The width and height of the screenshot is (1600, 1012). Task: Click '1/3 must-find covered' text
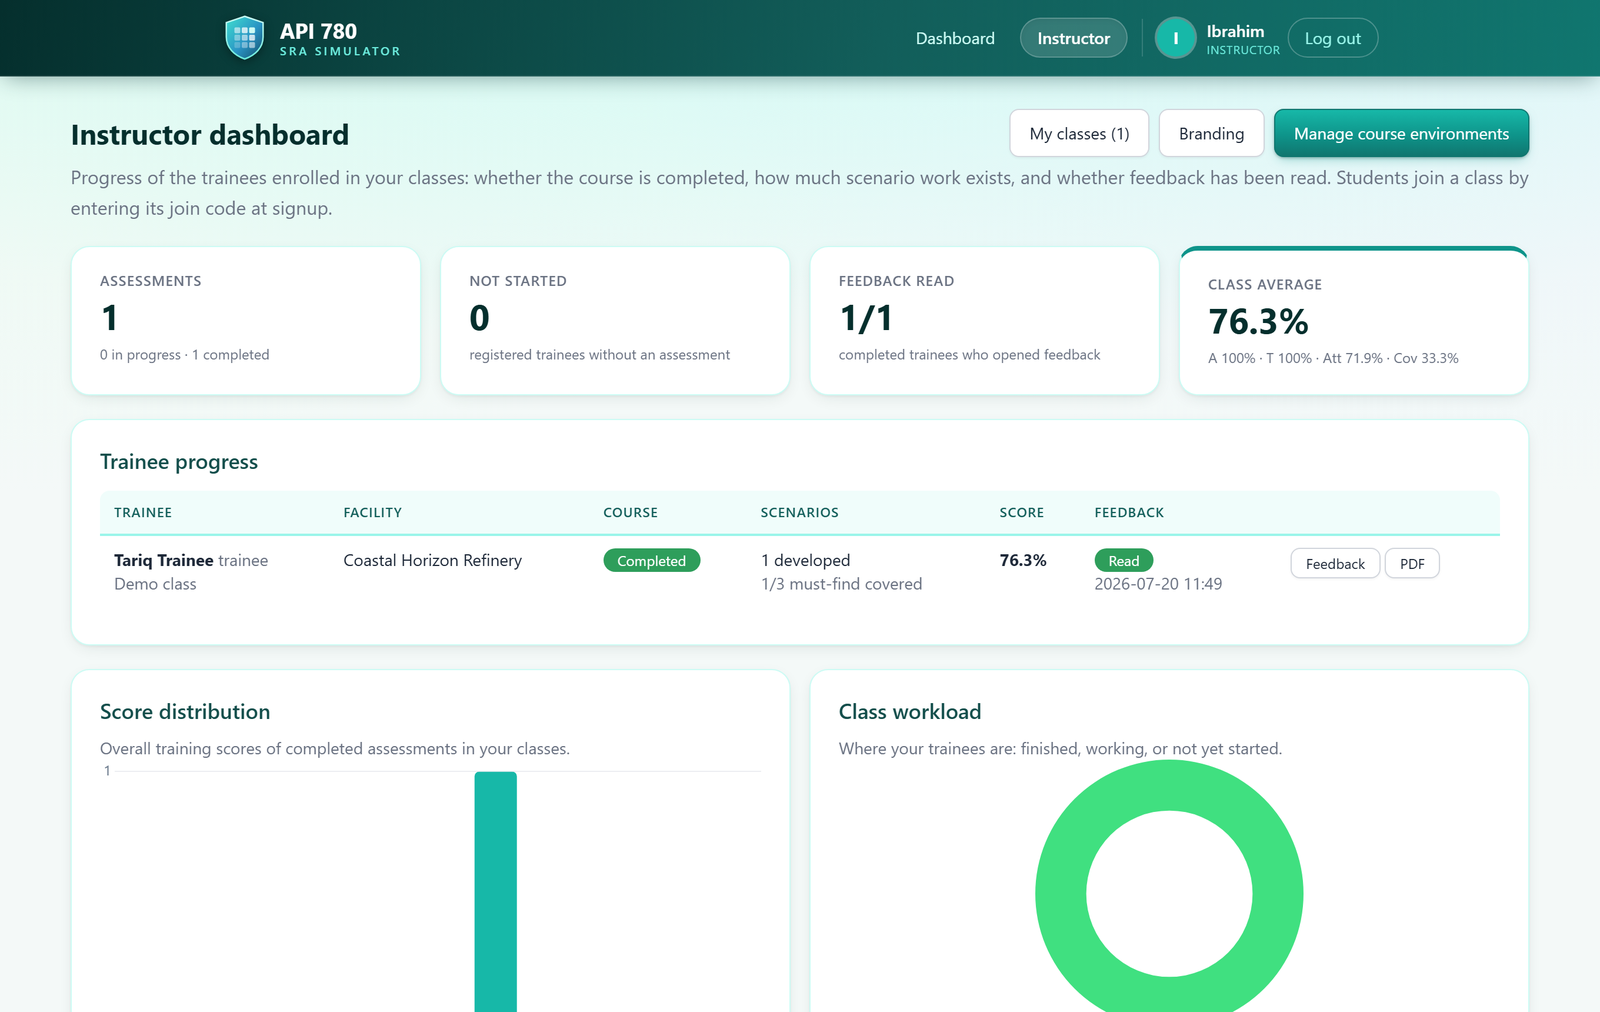point(842,584)
